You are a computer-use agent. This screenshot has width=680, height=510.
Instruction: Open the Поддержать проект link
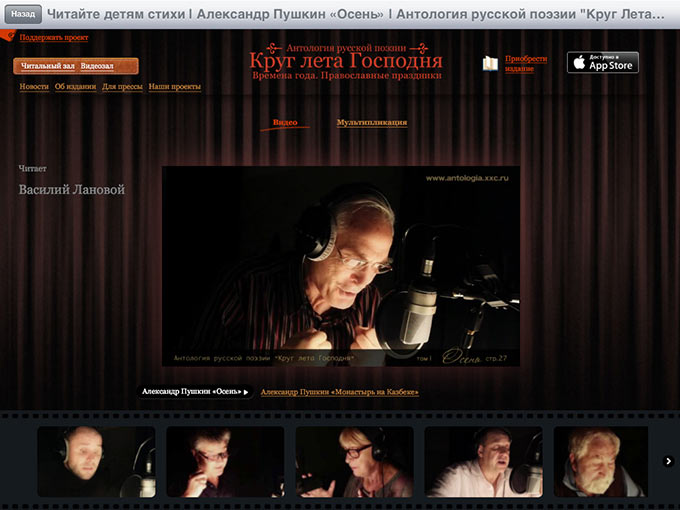(54, 38)
